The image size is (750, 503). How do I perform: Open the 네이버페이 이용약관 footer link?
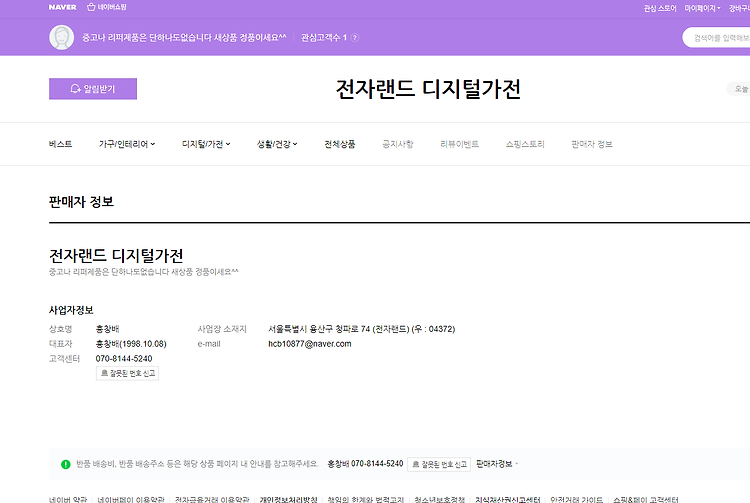tap(131, 500)
